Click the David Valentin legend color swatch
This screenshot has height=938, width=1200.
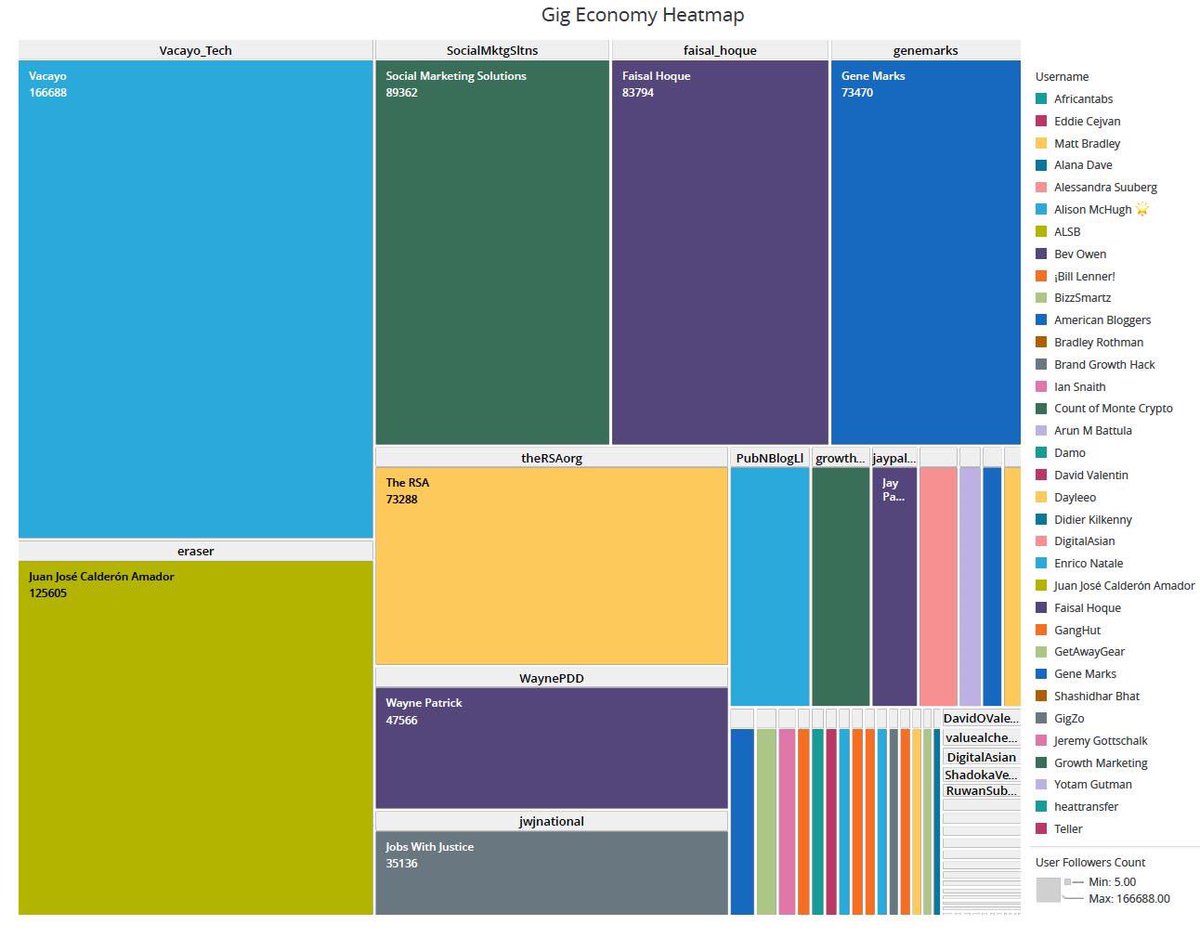[x=1041, y=475]
